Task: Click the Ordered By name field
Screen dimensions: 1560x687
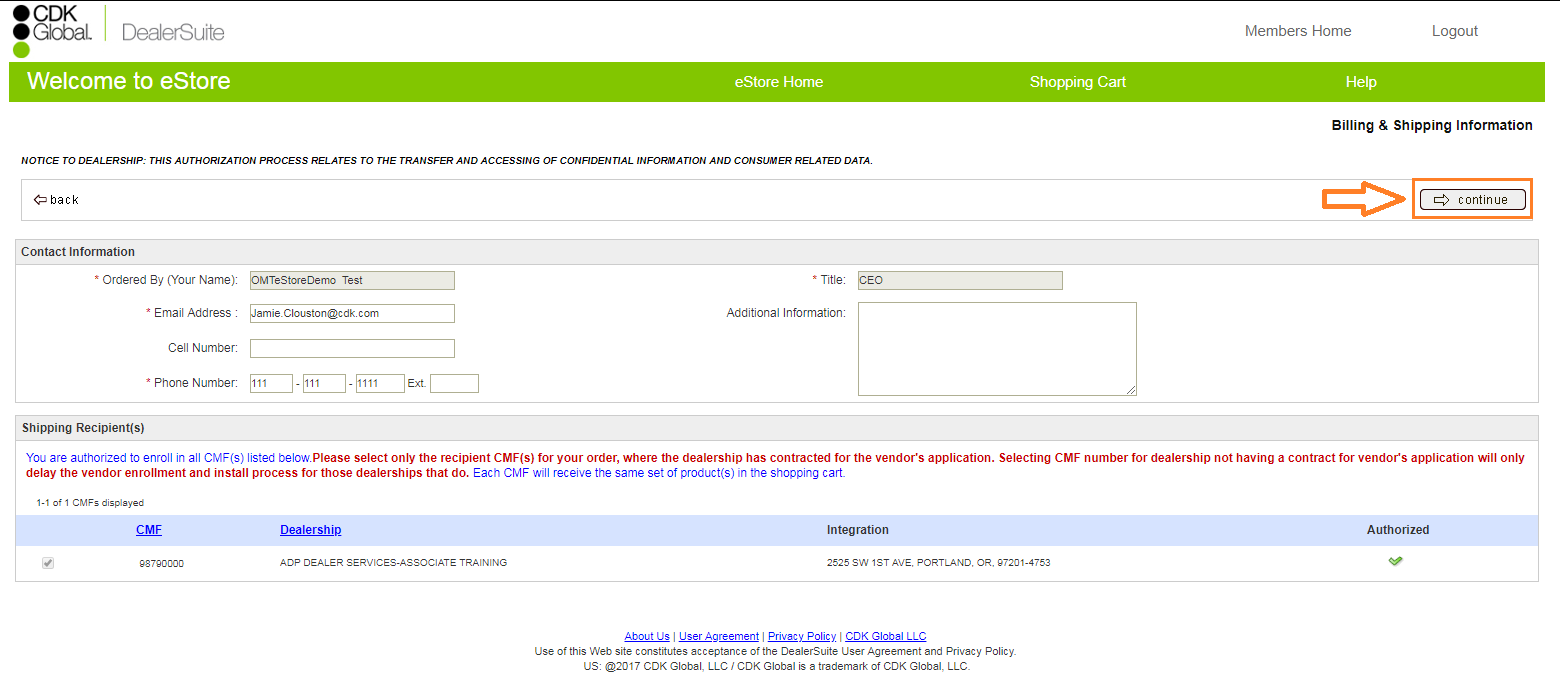Action: pyautogui.click(x=352, y=281)
